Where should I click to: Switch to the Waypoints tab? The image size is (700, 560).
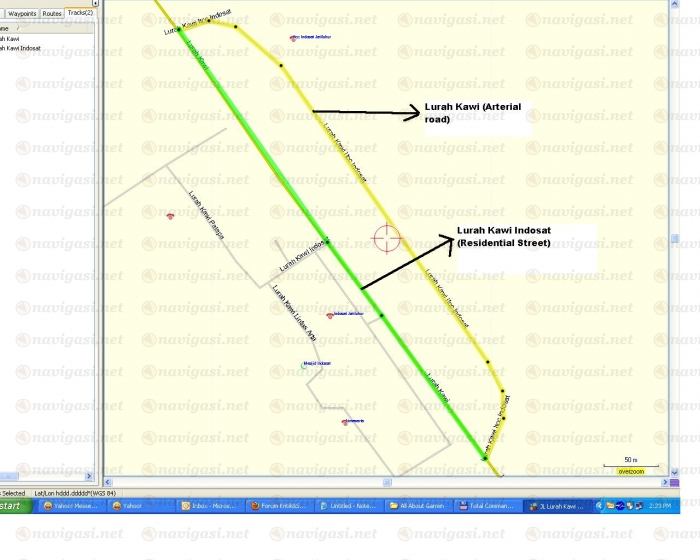21,14
